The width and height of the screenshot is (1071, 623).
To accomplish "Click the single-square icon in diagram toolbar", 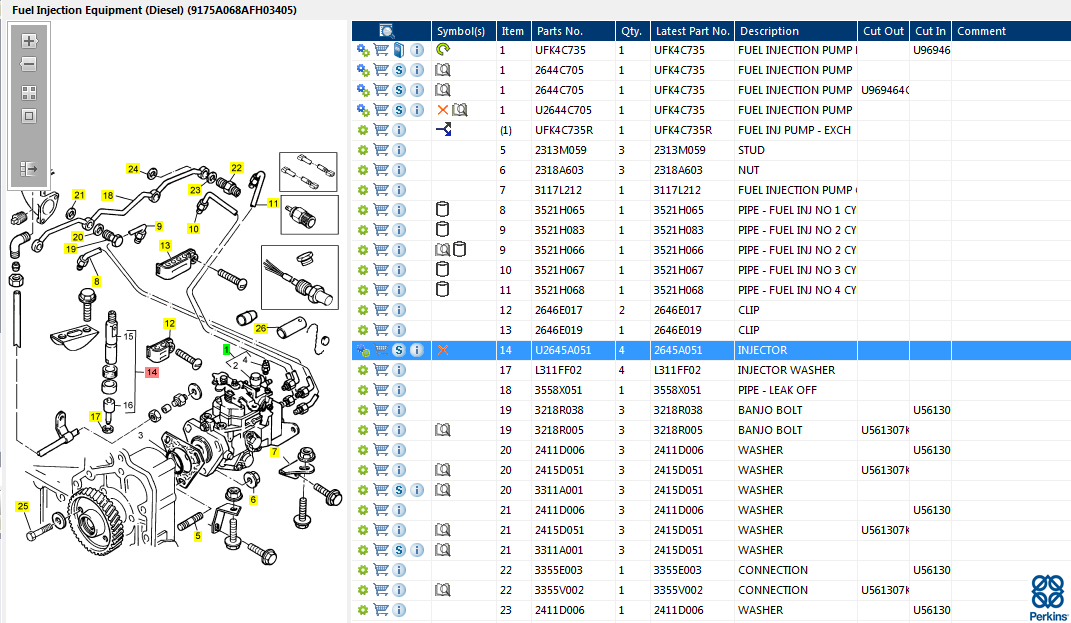I will (29, 116).
